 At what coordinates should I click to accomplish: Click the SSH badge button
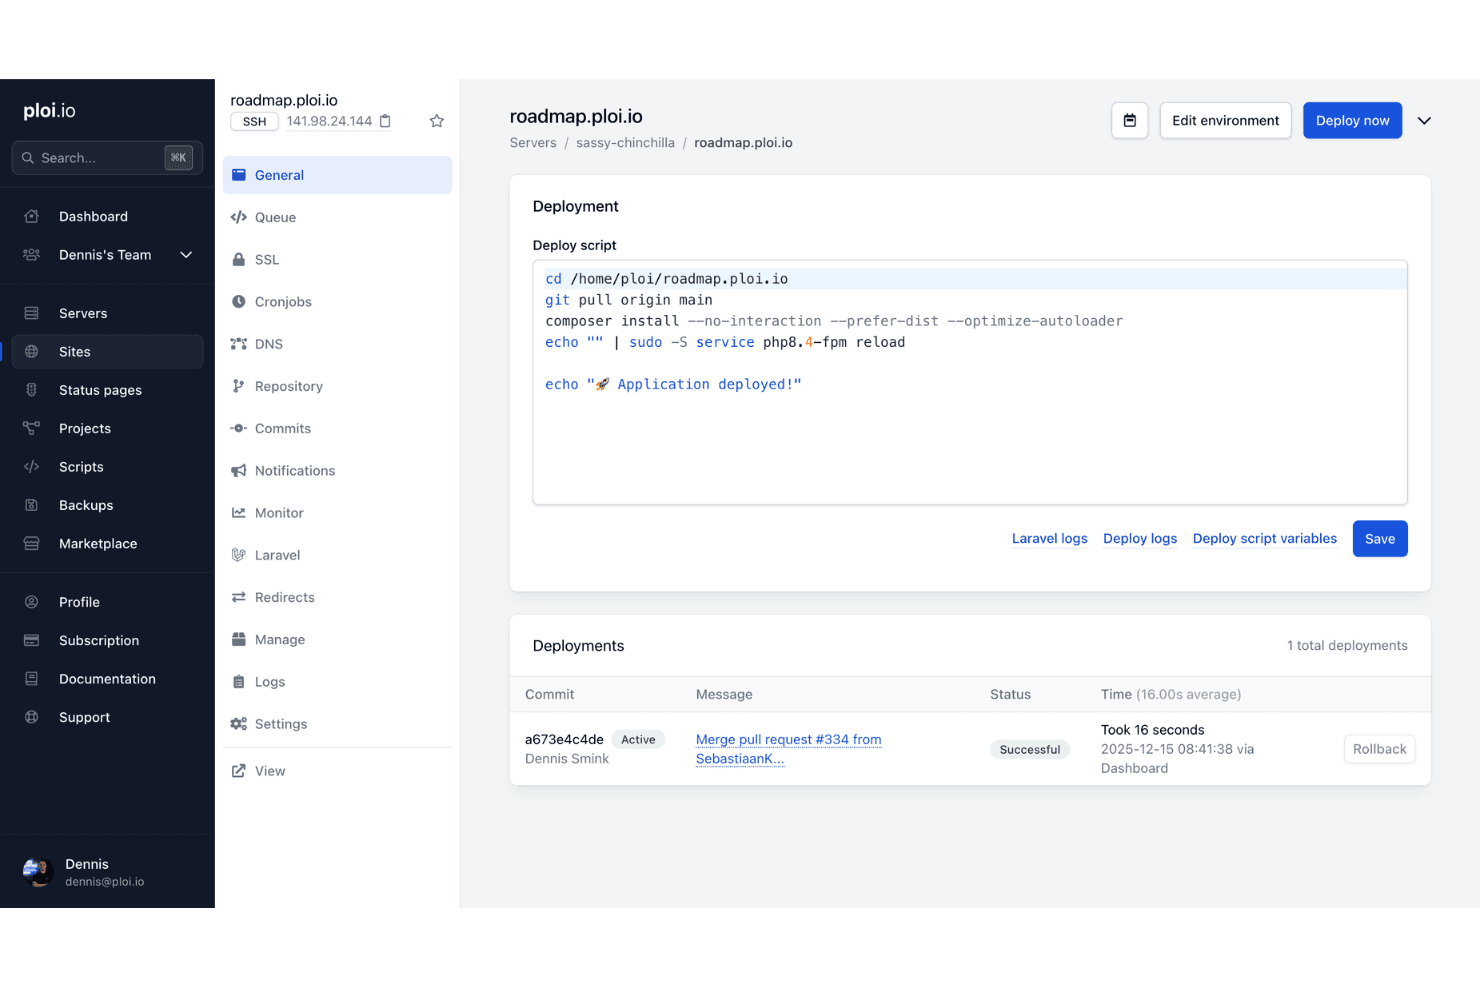(255, 121)
